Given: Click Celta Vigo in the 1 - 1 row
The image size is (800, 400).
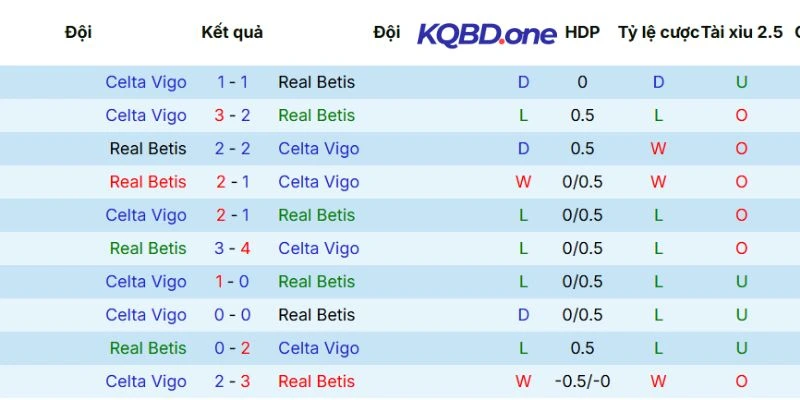Looking at the screenshot, I should 146,82.
